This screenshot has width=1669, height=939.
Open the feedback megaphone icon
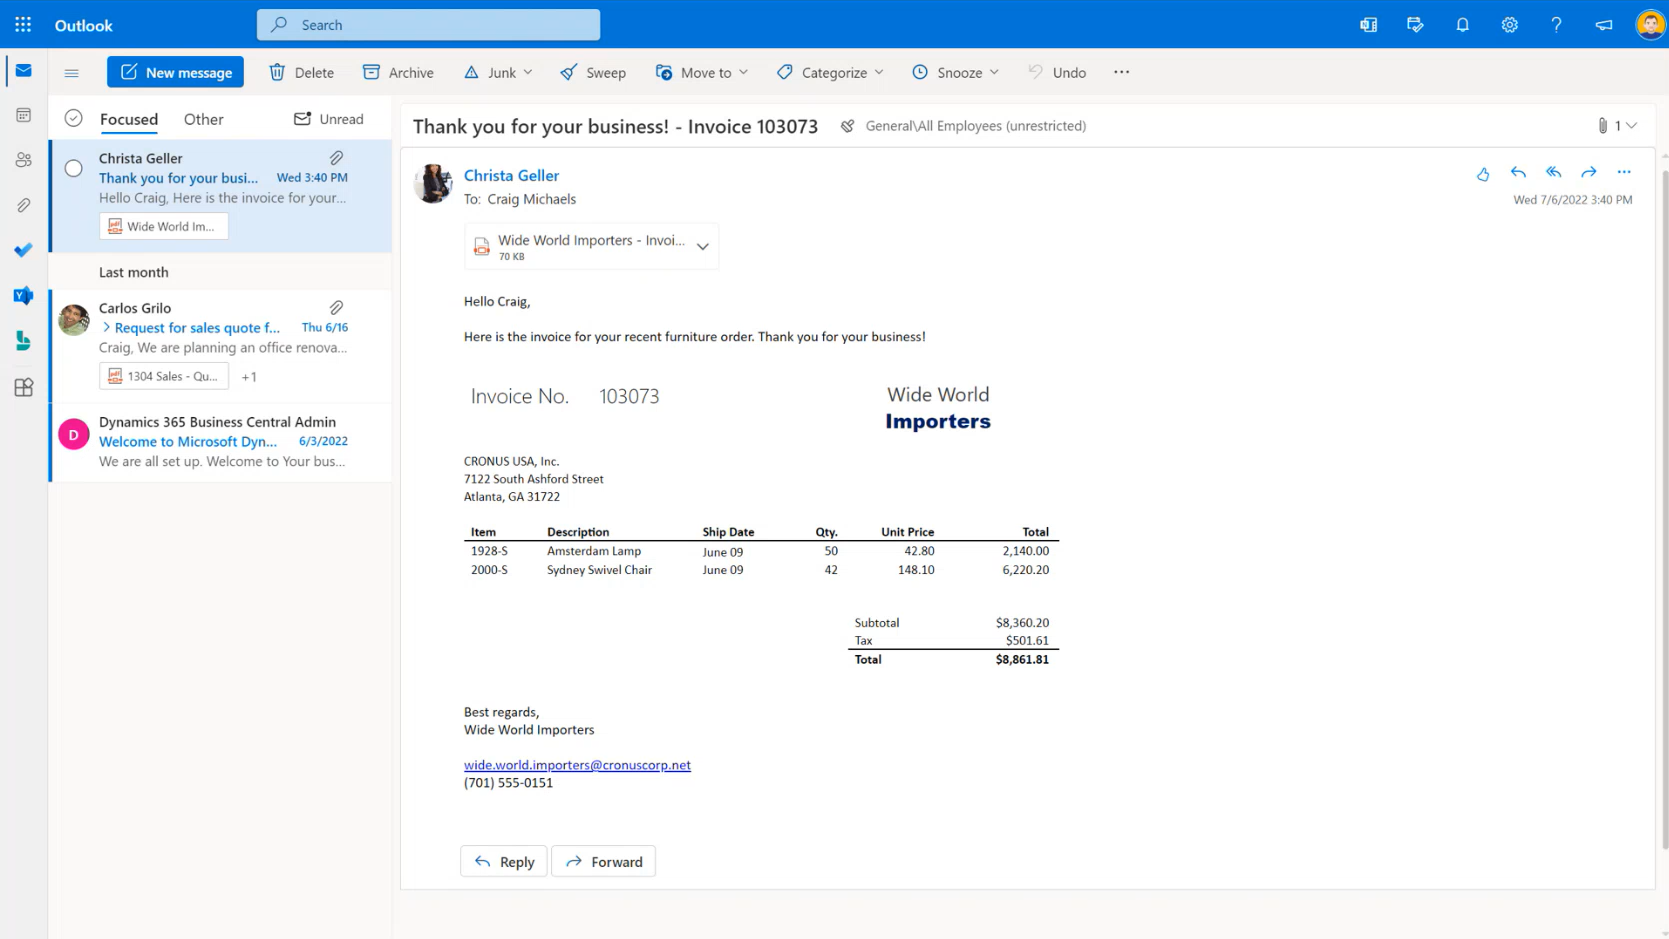click(1603, 25)
